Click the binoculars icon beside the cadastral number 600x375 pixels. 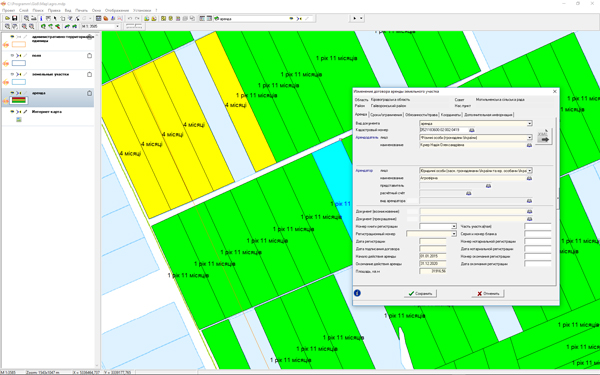pos(471,130)
